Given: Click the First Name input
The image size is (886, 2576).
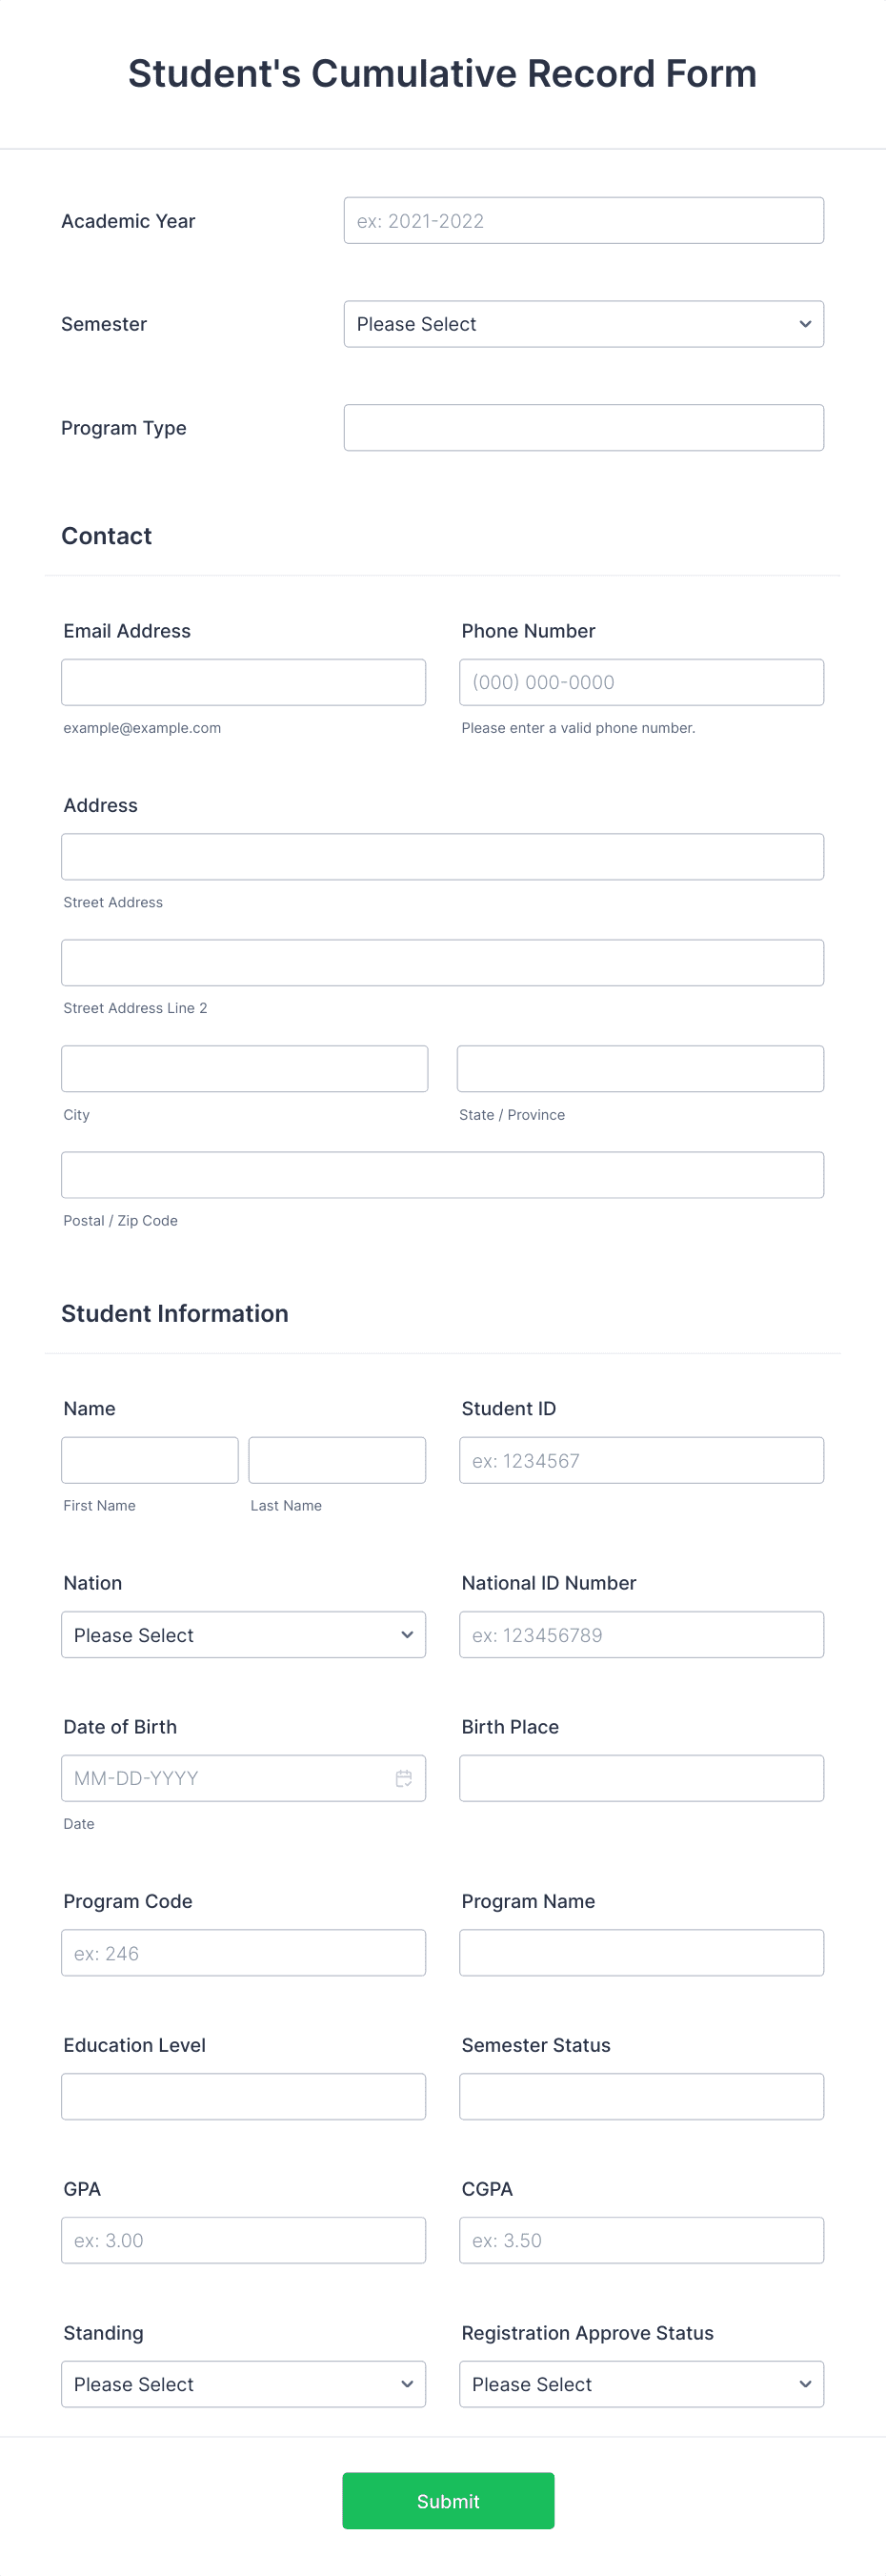Looking at the screenshot, I should click(x=149, y=1459).
